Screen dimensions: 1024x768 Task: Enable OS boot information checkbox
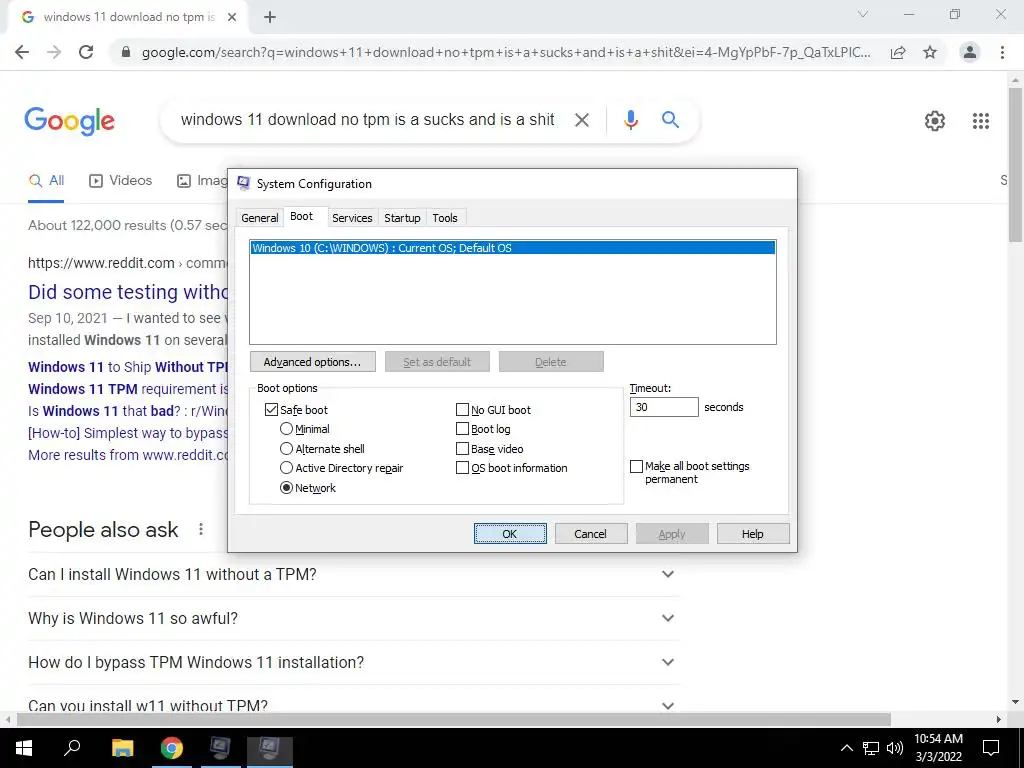[x=462, y=468]
